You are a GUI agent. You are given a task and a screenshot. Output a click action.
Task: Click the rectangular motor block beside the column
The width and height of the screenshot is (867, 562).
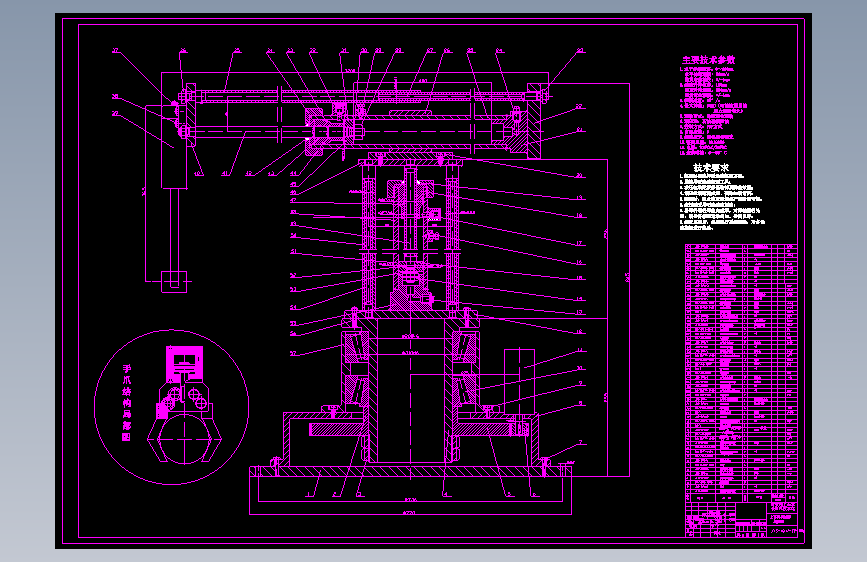coord(519,382)
